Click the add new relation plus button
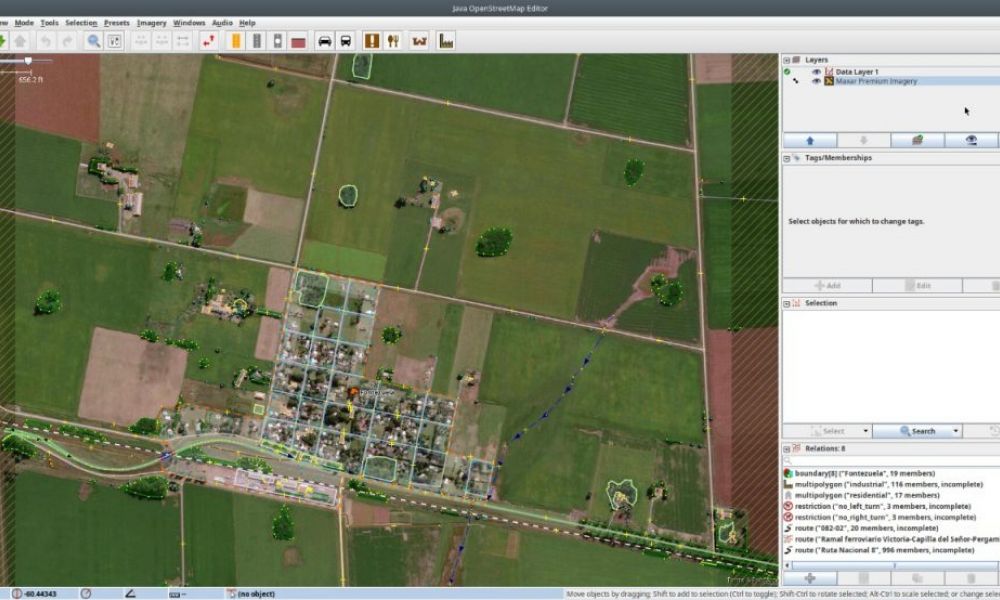The image size is (1000, 600). [809, 578]
